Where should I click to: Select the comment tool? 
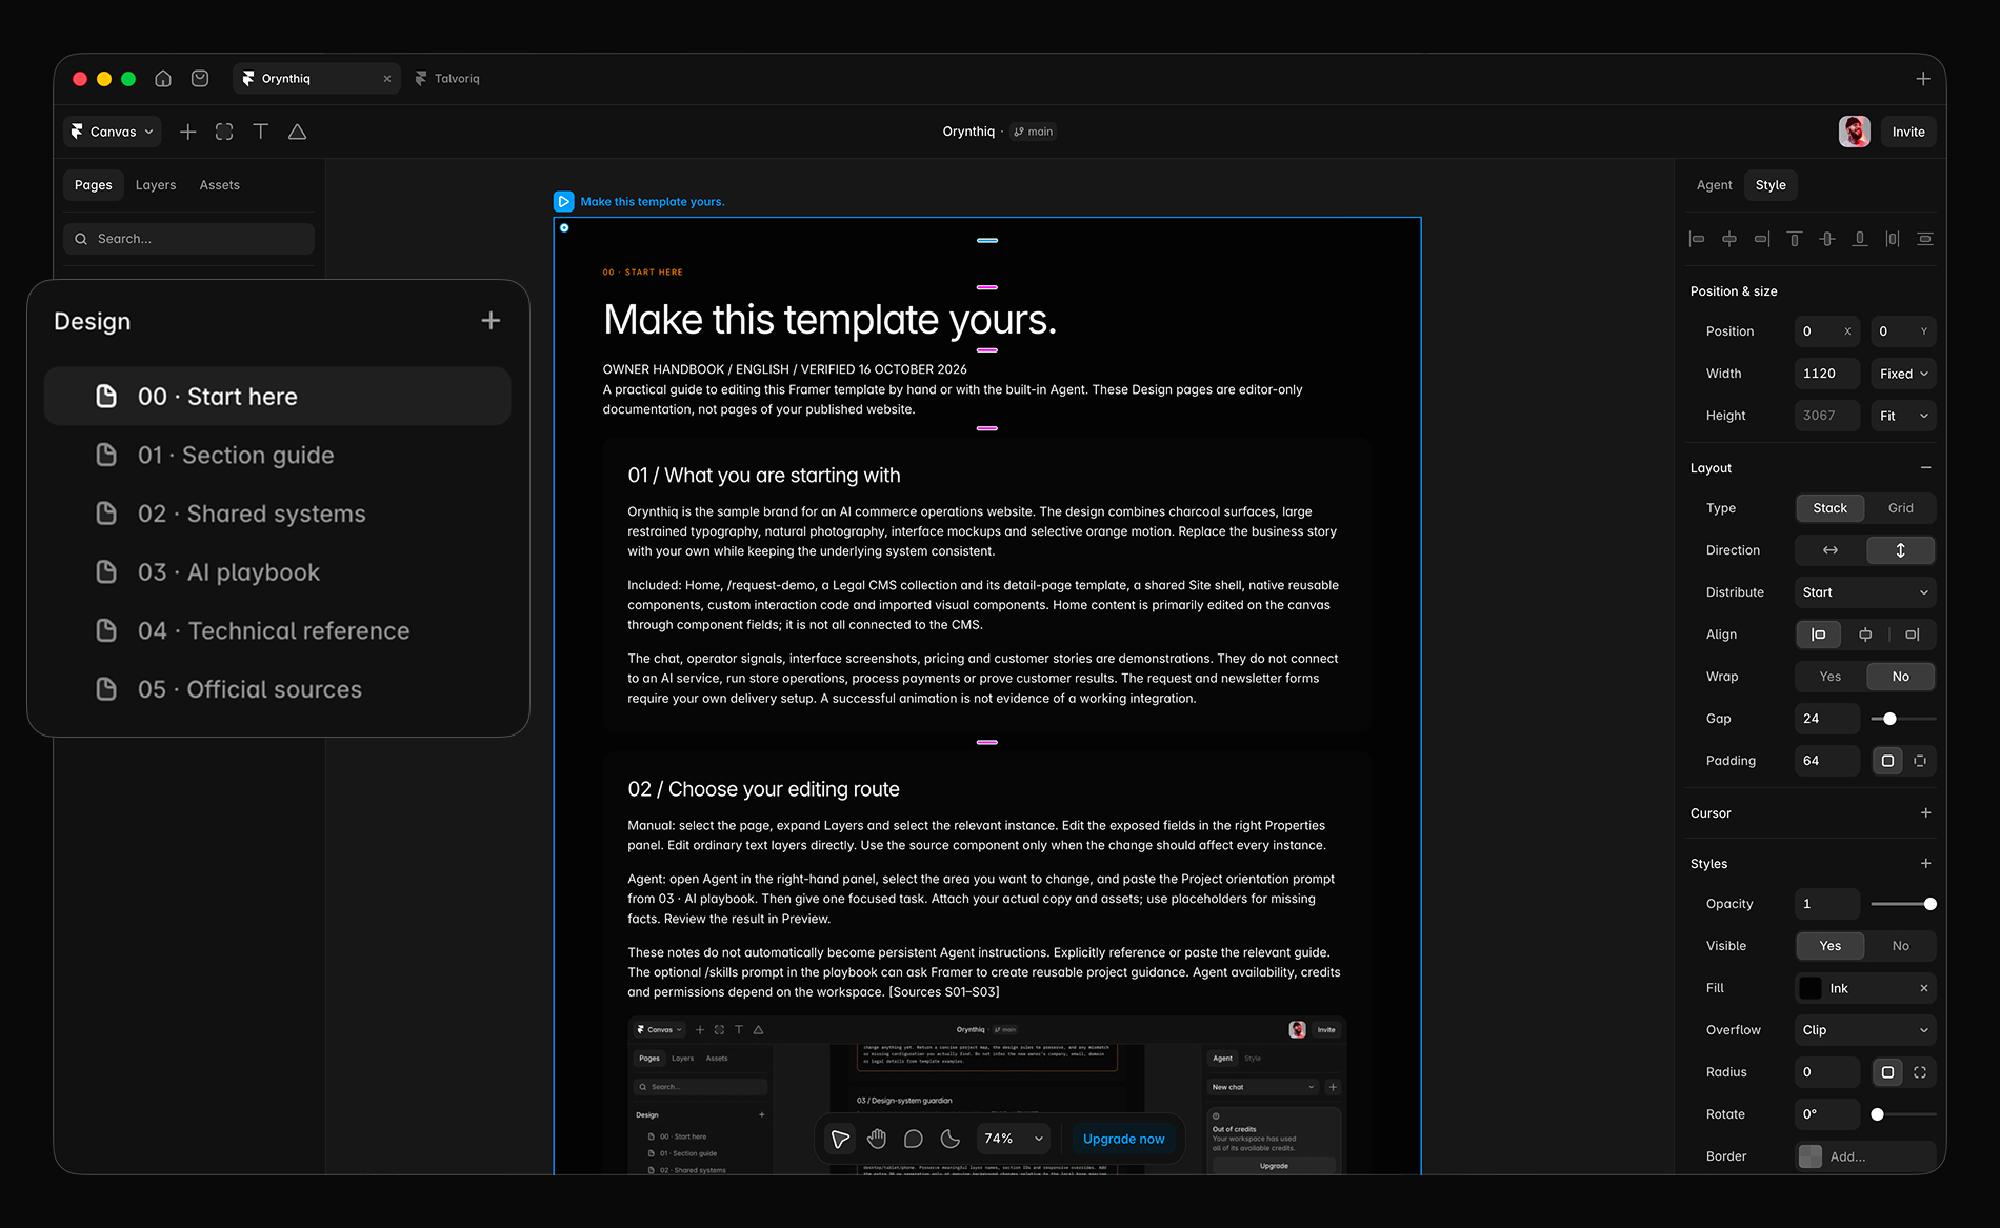pyautogui.click(x=913, y=1138)
